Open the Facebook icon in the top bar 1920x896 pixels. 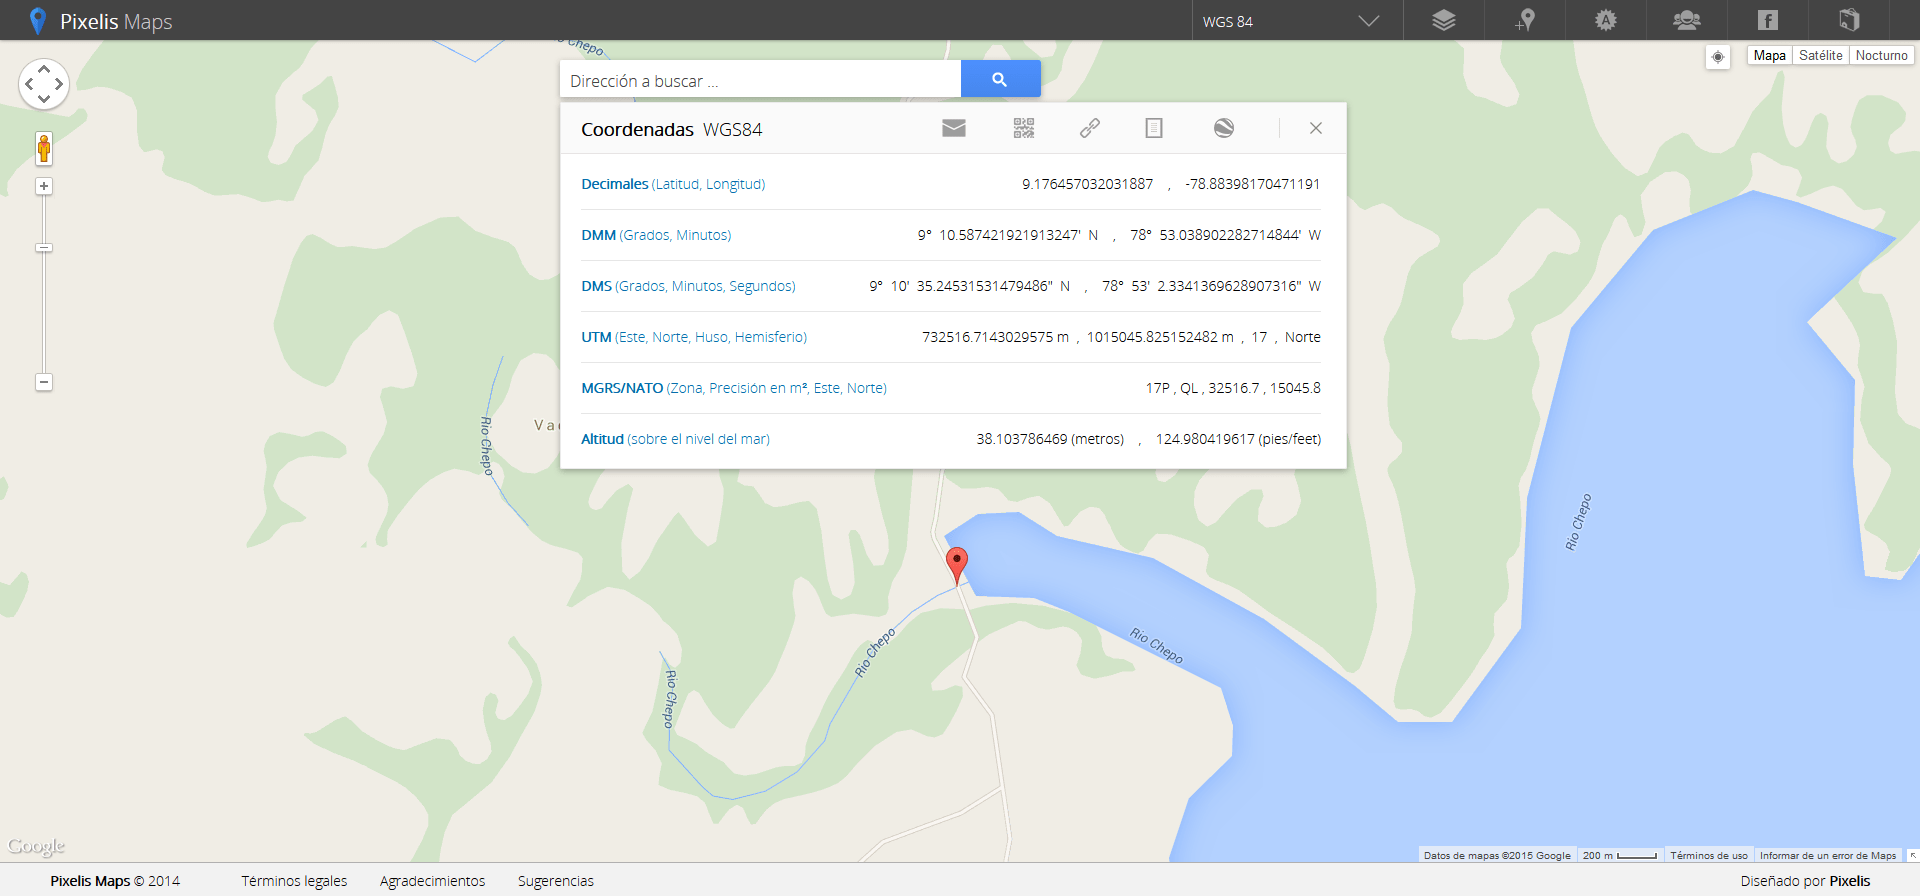(1768, 20)
